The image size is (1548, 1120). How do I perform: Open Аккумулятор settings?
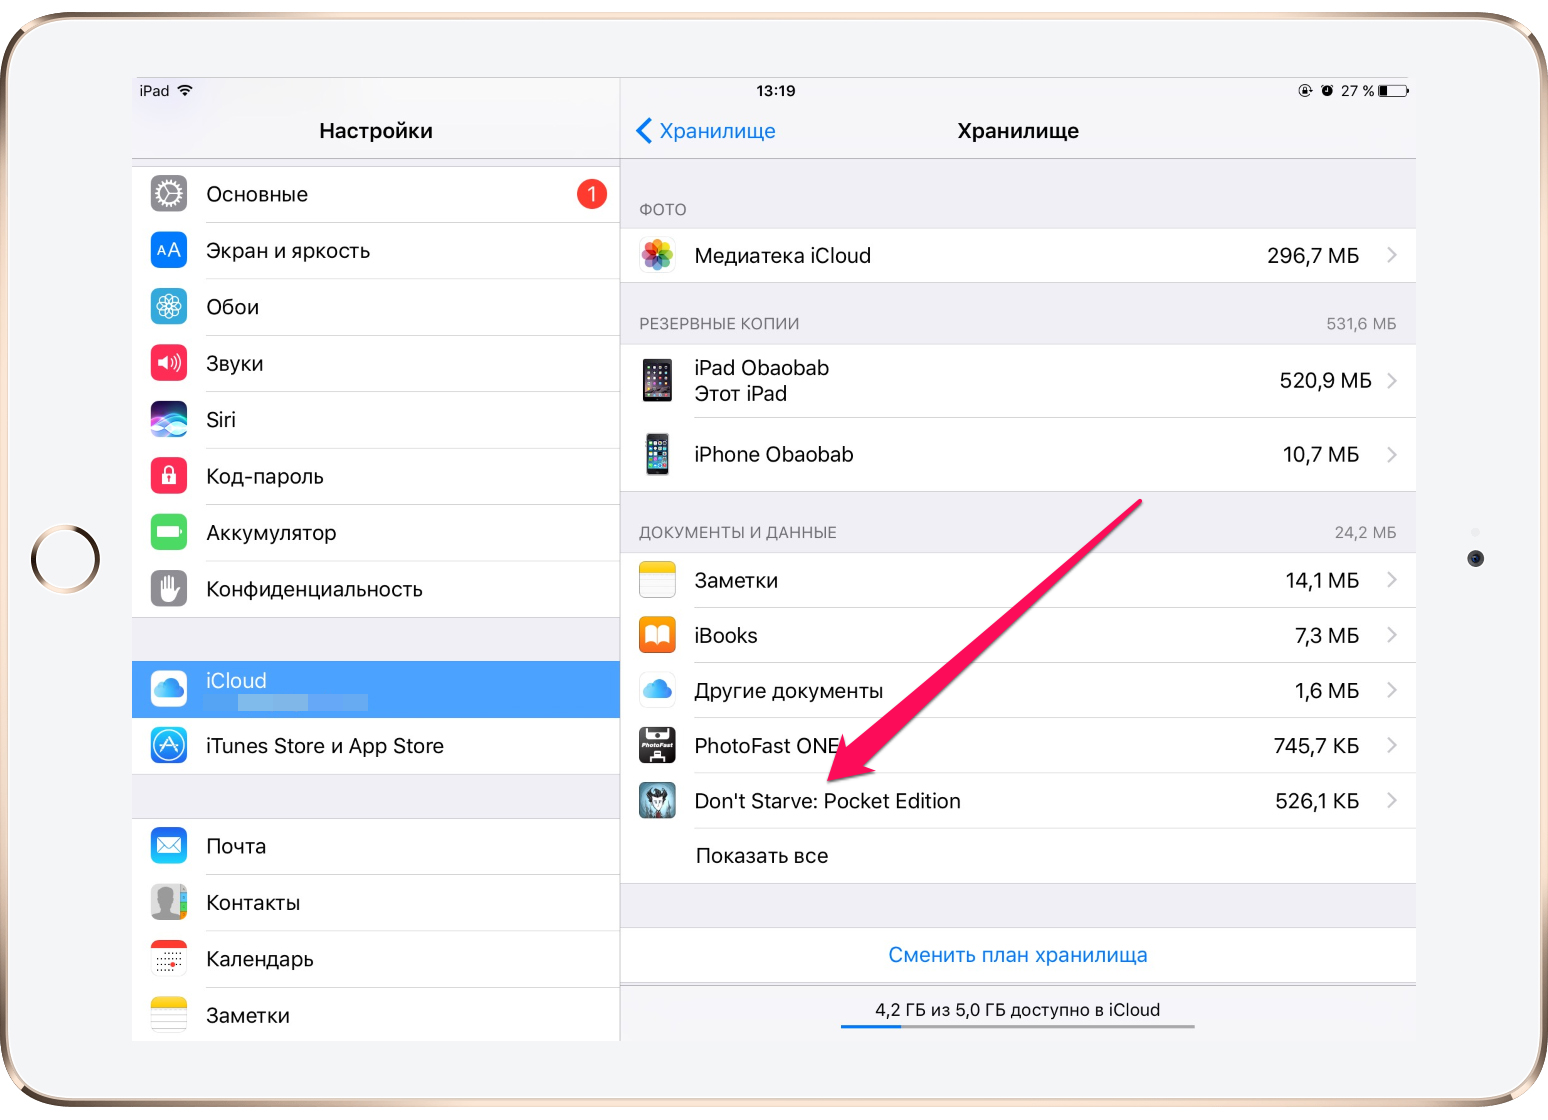point(376,532)
